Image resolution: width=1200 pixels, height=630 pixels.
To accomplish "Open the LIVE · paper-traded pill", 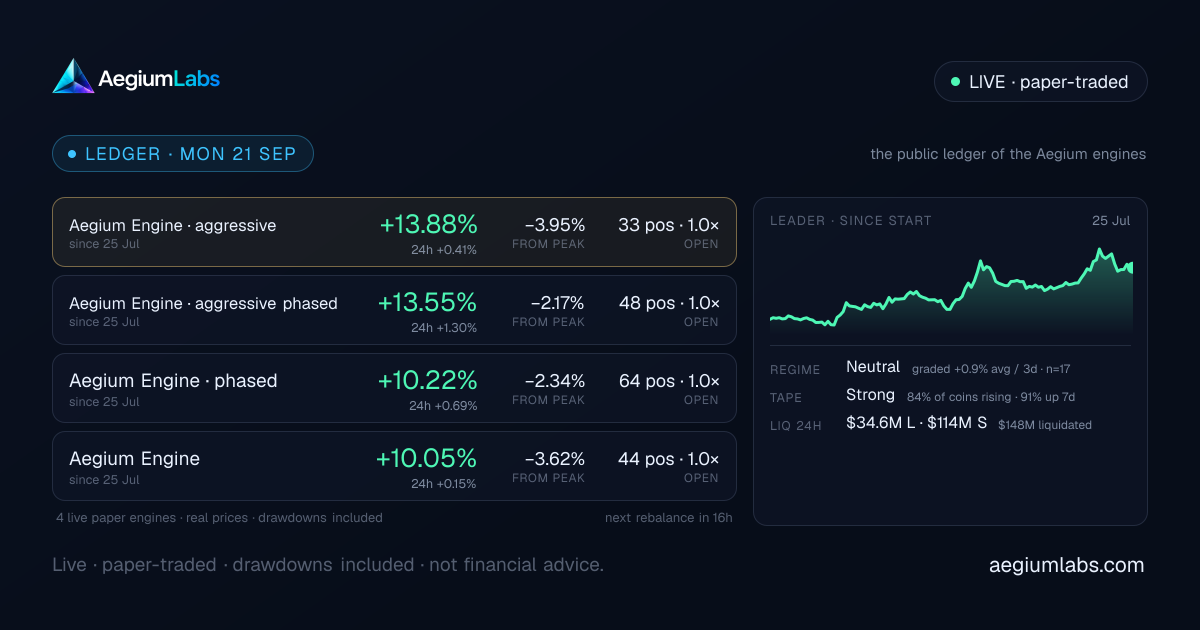I will pos(1040,82).
